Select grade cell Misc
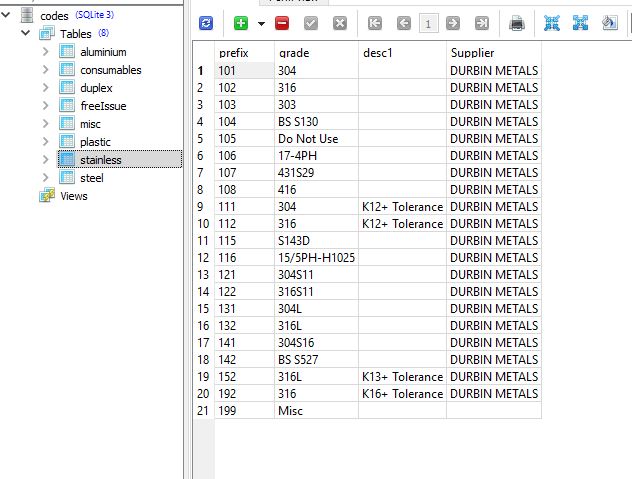The width and height of the screenshot is (632, 479). tap(316, 410)
